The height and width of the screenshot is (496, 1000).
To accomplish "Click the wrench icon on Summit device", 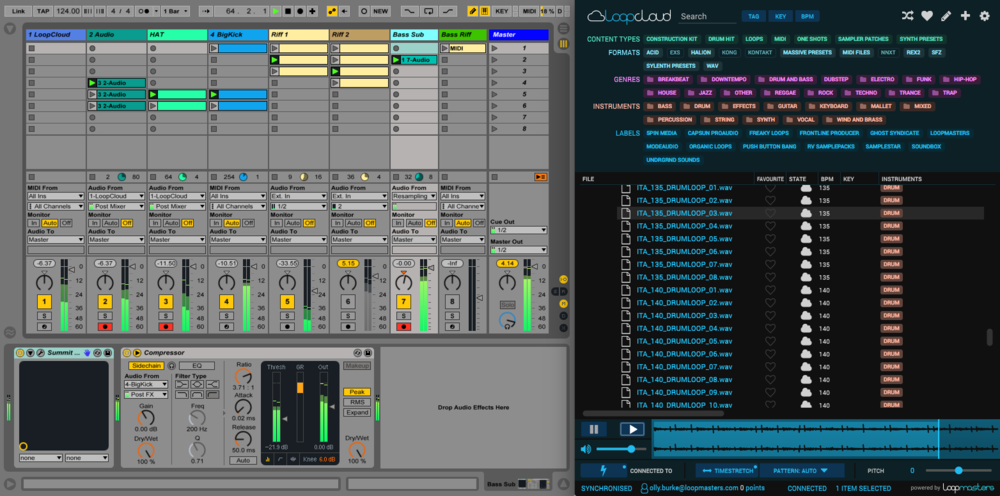I will (40, 353).
